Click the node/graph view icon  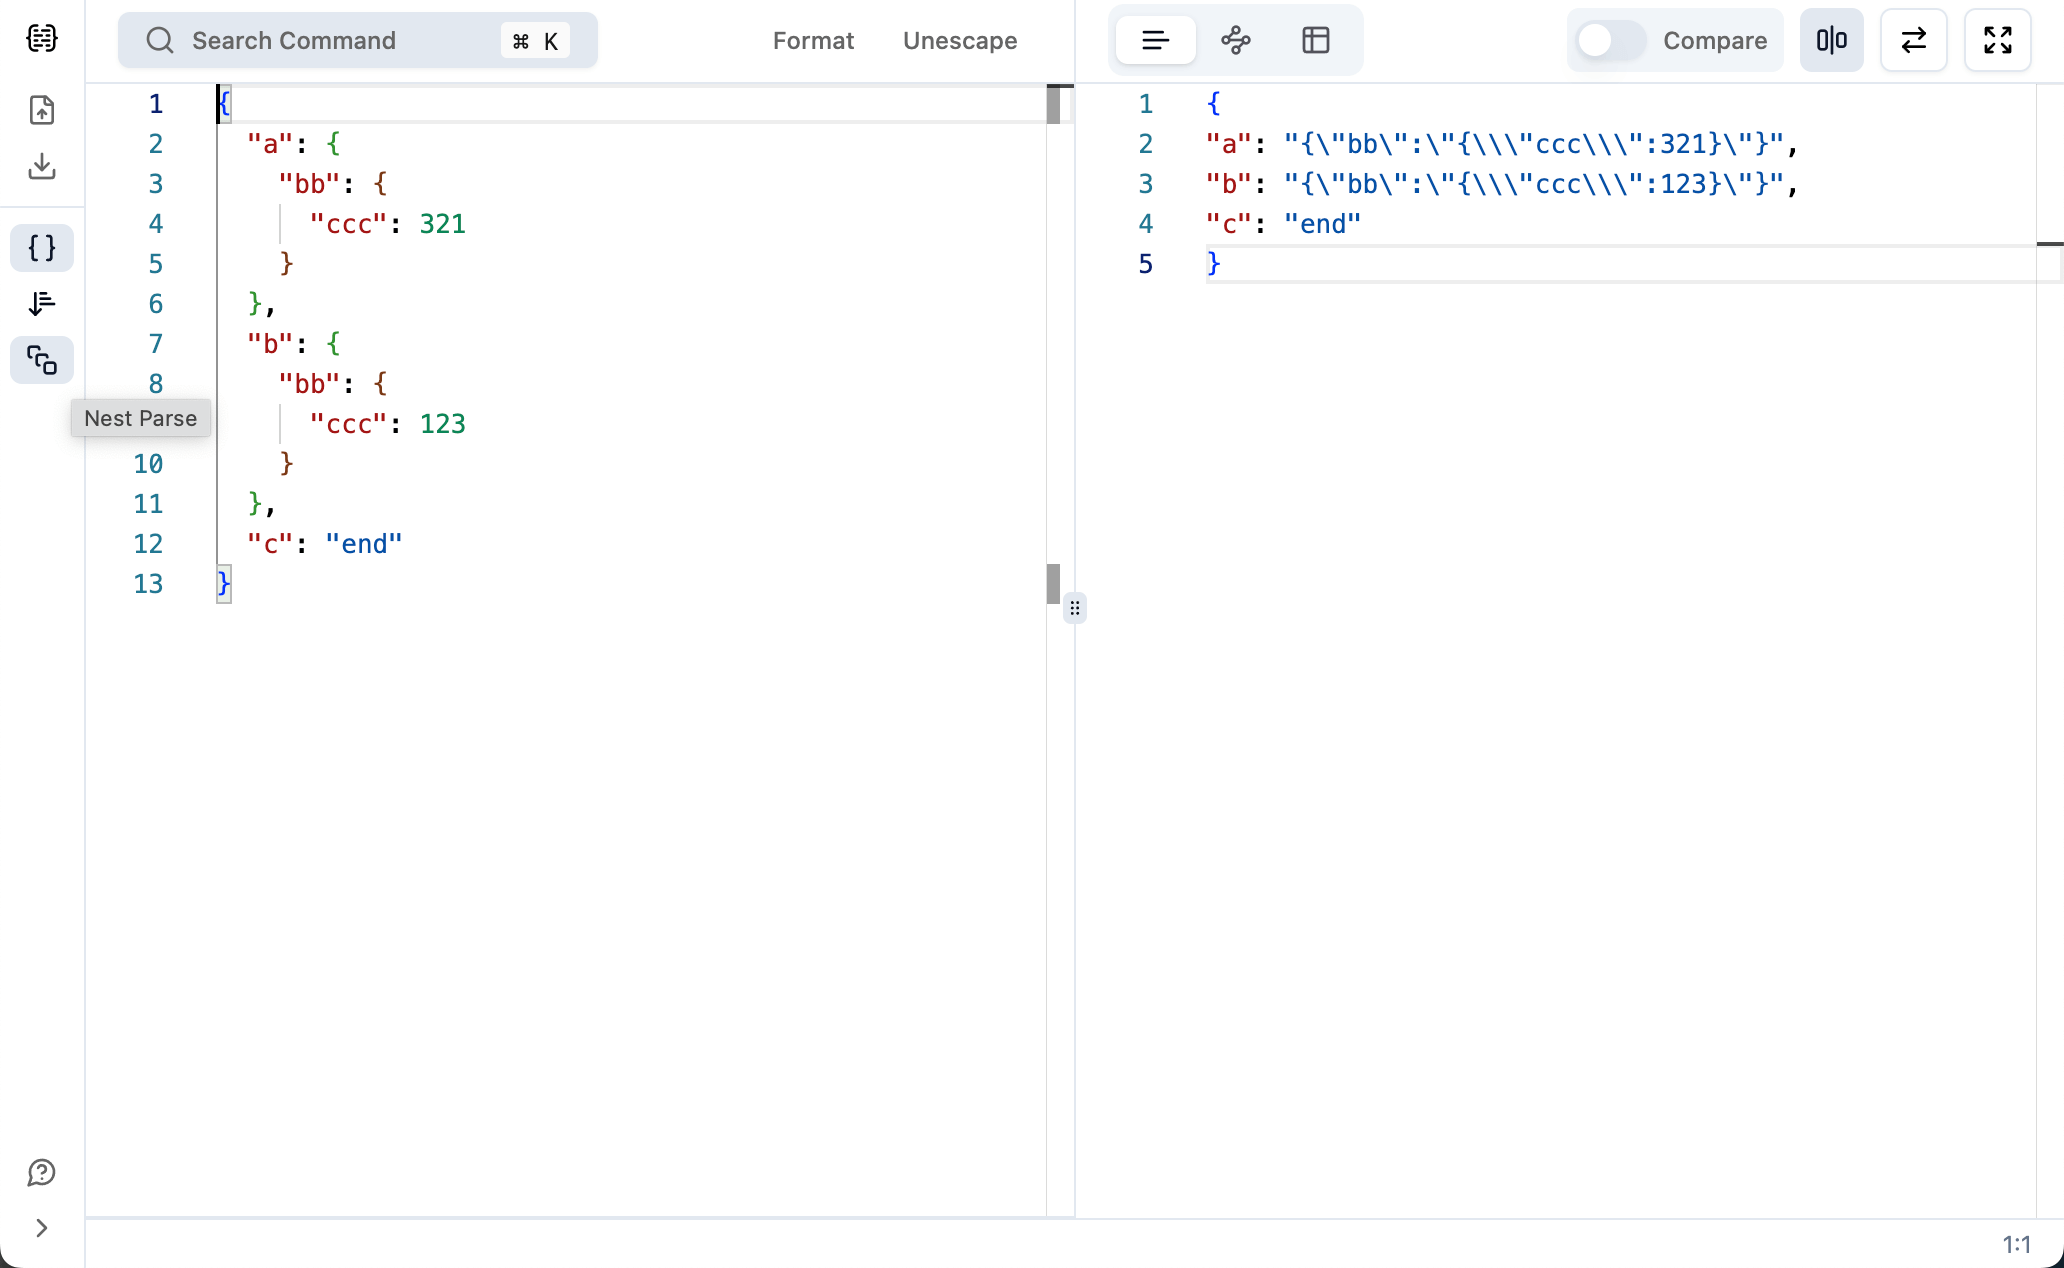(1235, 40)
